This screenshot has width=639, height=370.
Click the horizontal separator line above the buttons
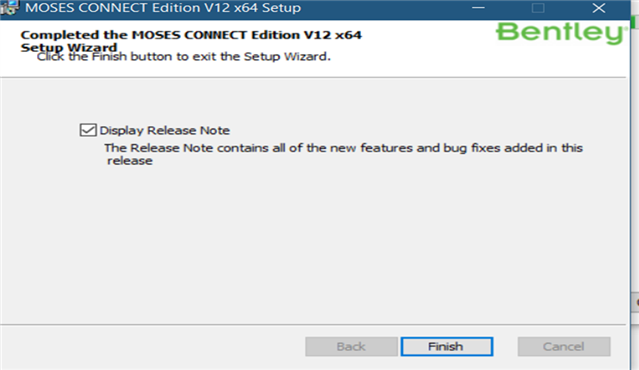click(x=313, y=325)
